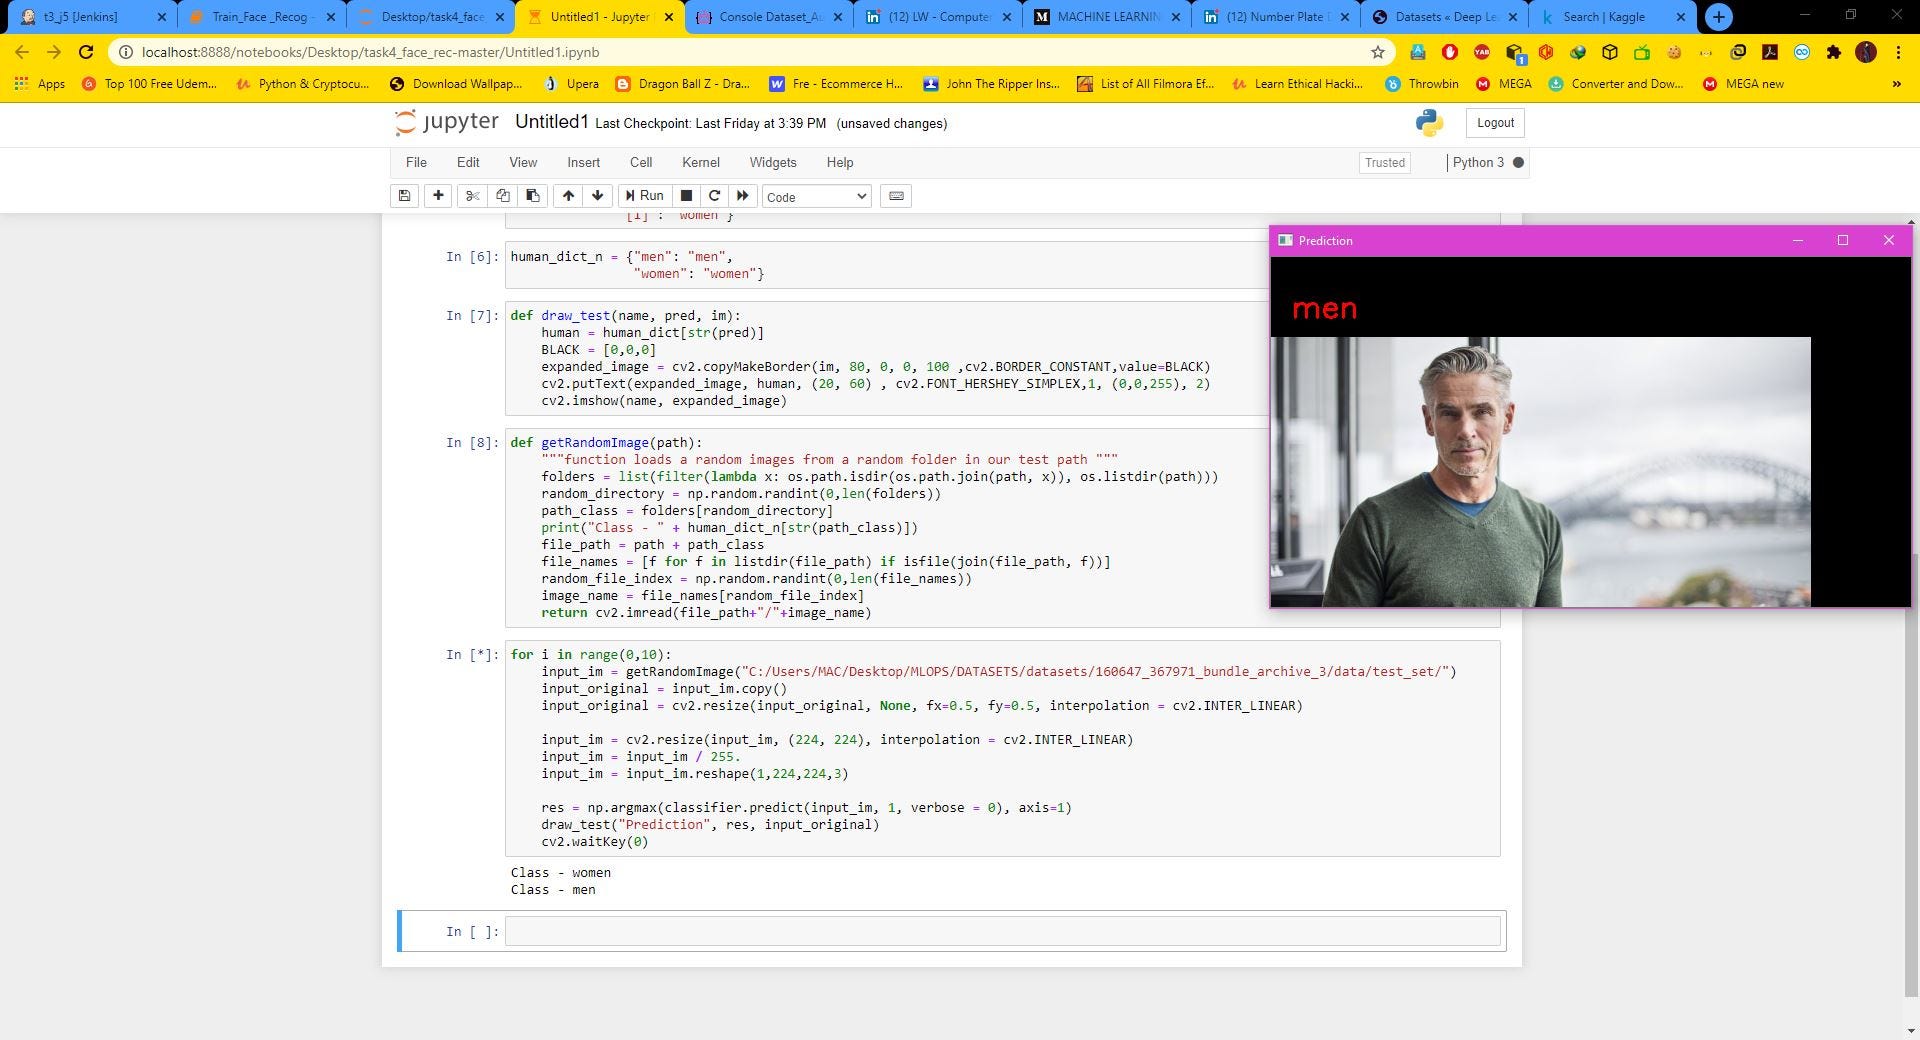Open the Chrome three-dot menu
1920x1040 pixels.
pyautogui.click(x=1898, y=52)
